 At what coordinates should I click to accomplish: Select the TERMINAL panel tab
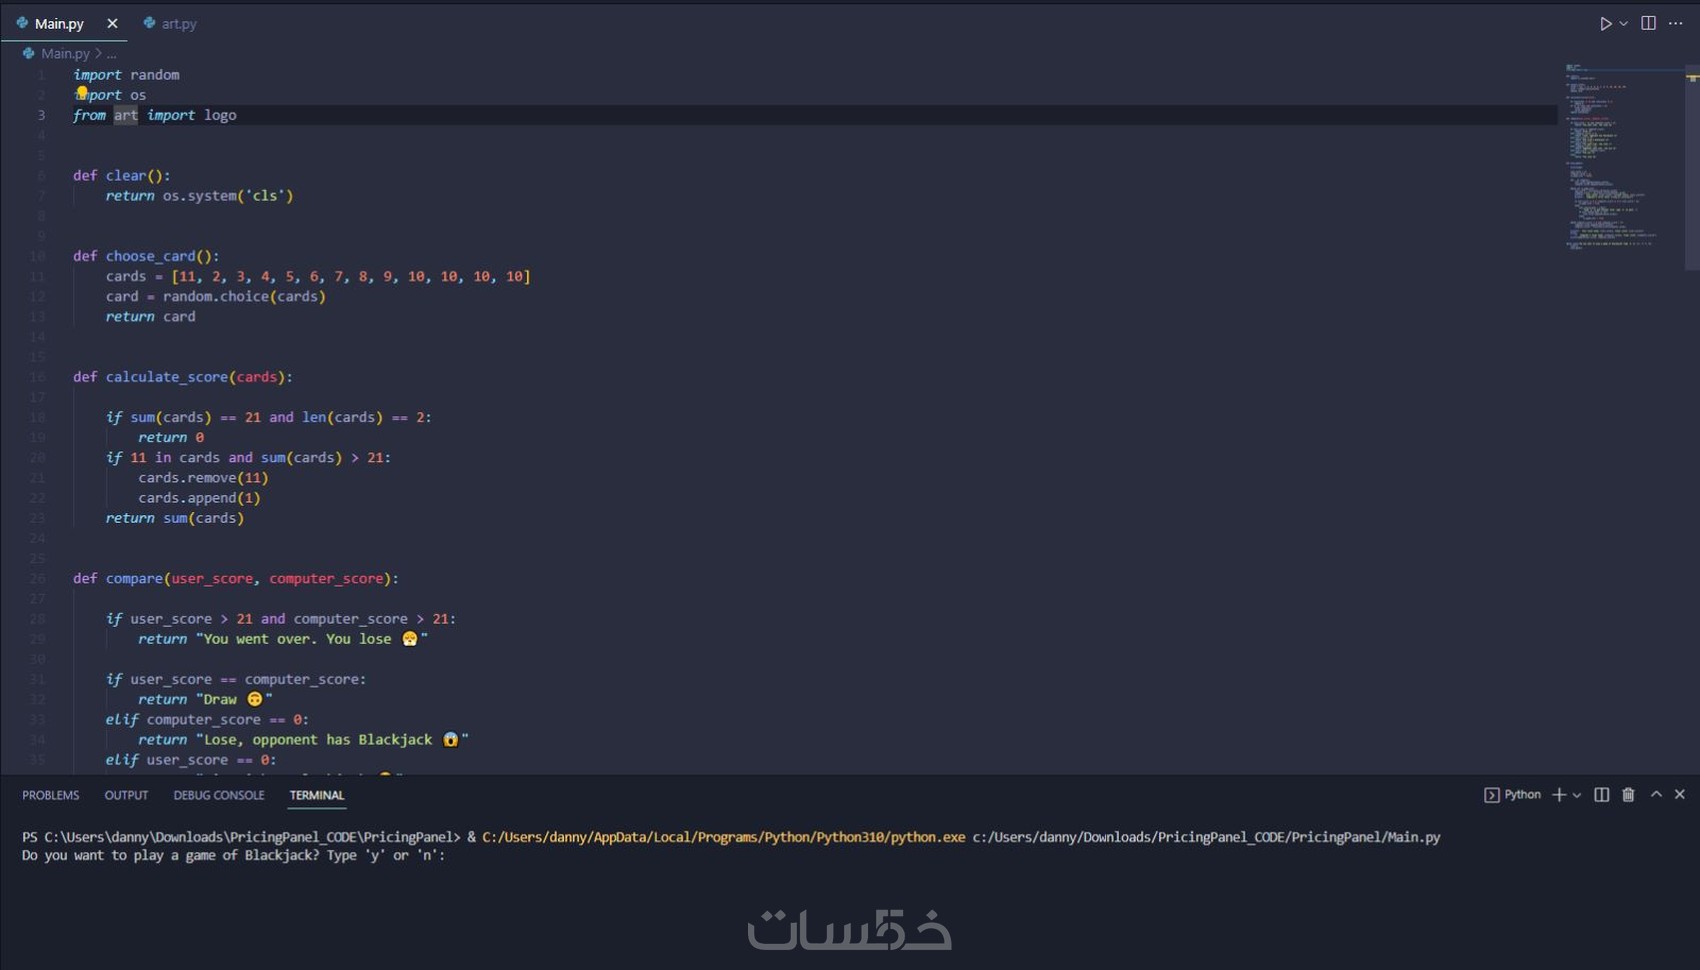pos(317,795)
